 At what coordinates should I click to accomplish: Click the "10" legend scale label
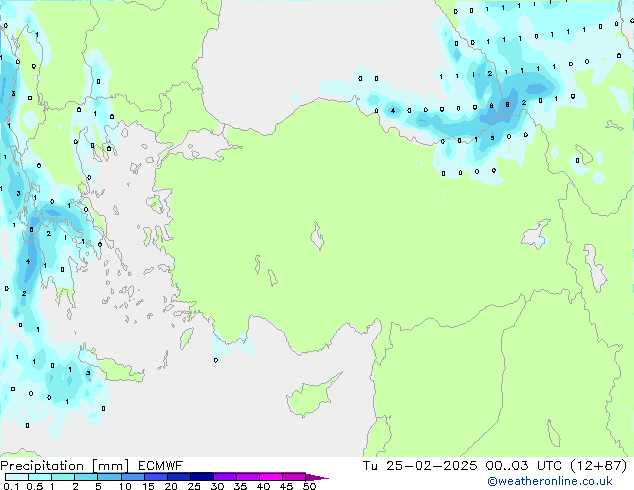pos(125,486)
